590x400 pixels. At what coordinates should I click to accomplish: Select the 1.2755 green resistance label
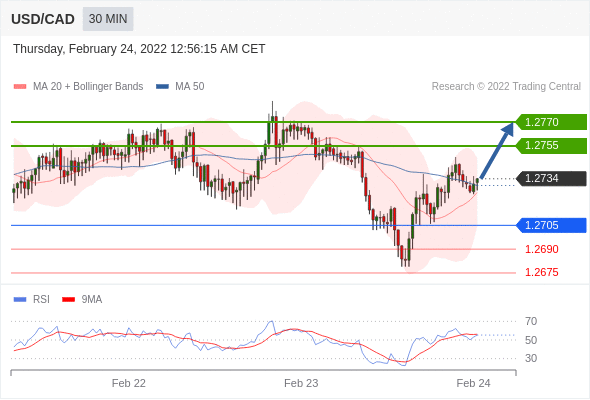551,146
